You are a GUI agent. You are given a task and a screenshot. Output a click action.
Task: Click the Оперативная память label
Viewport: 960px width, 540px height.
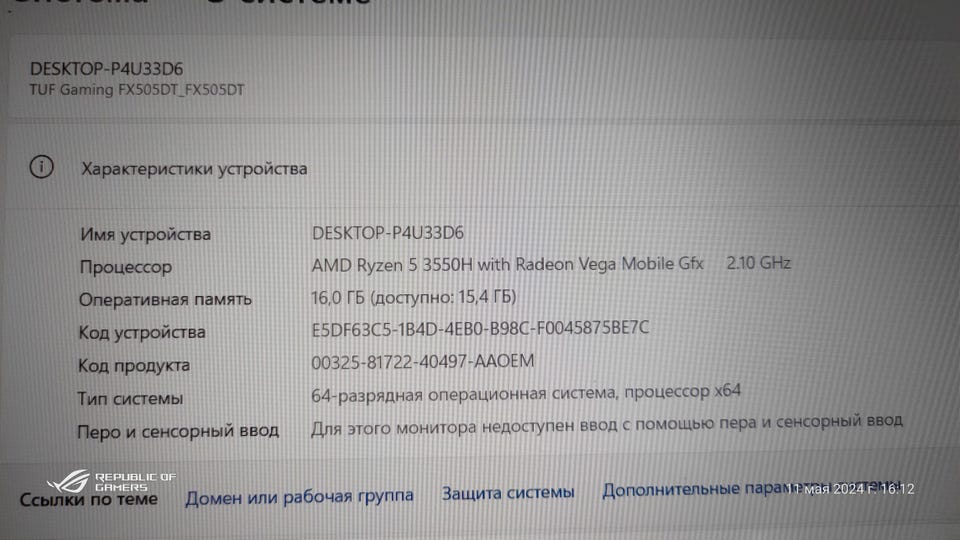pyautogui.click(x=165, y=299)
